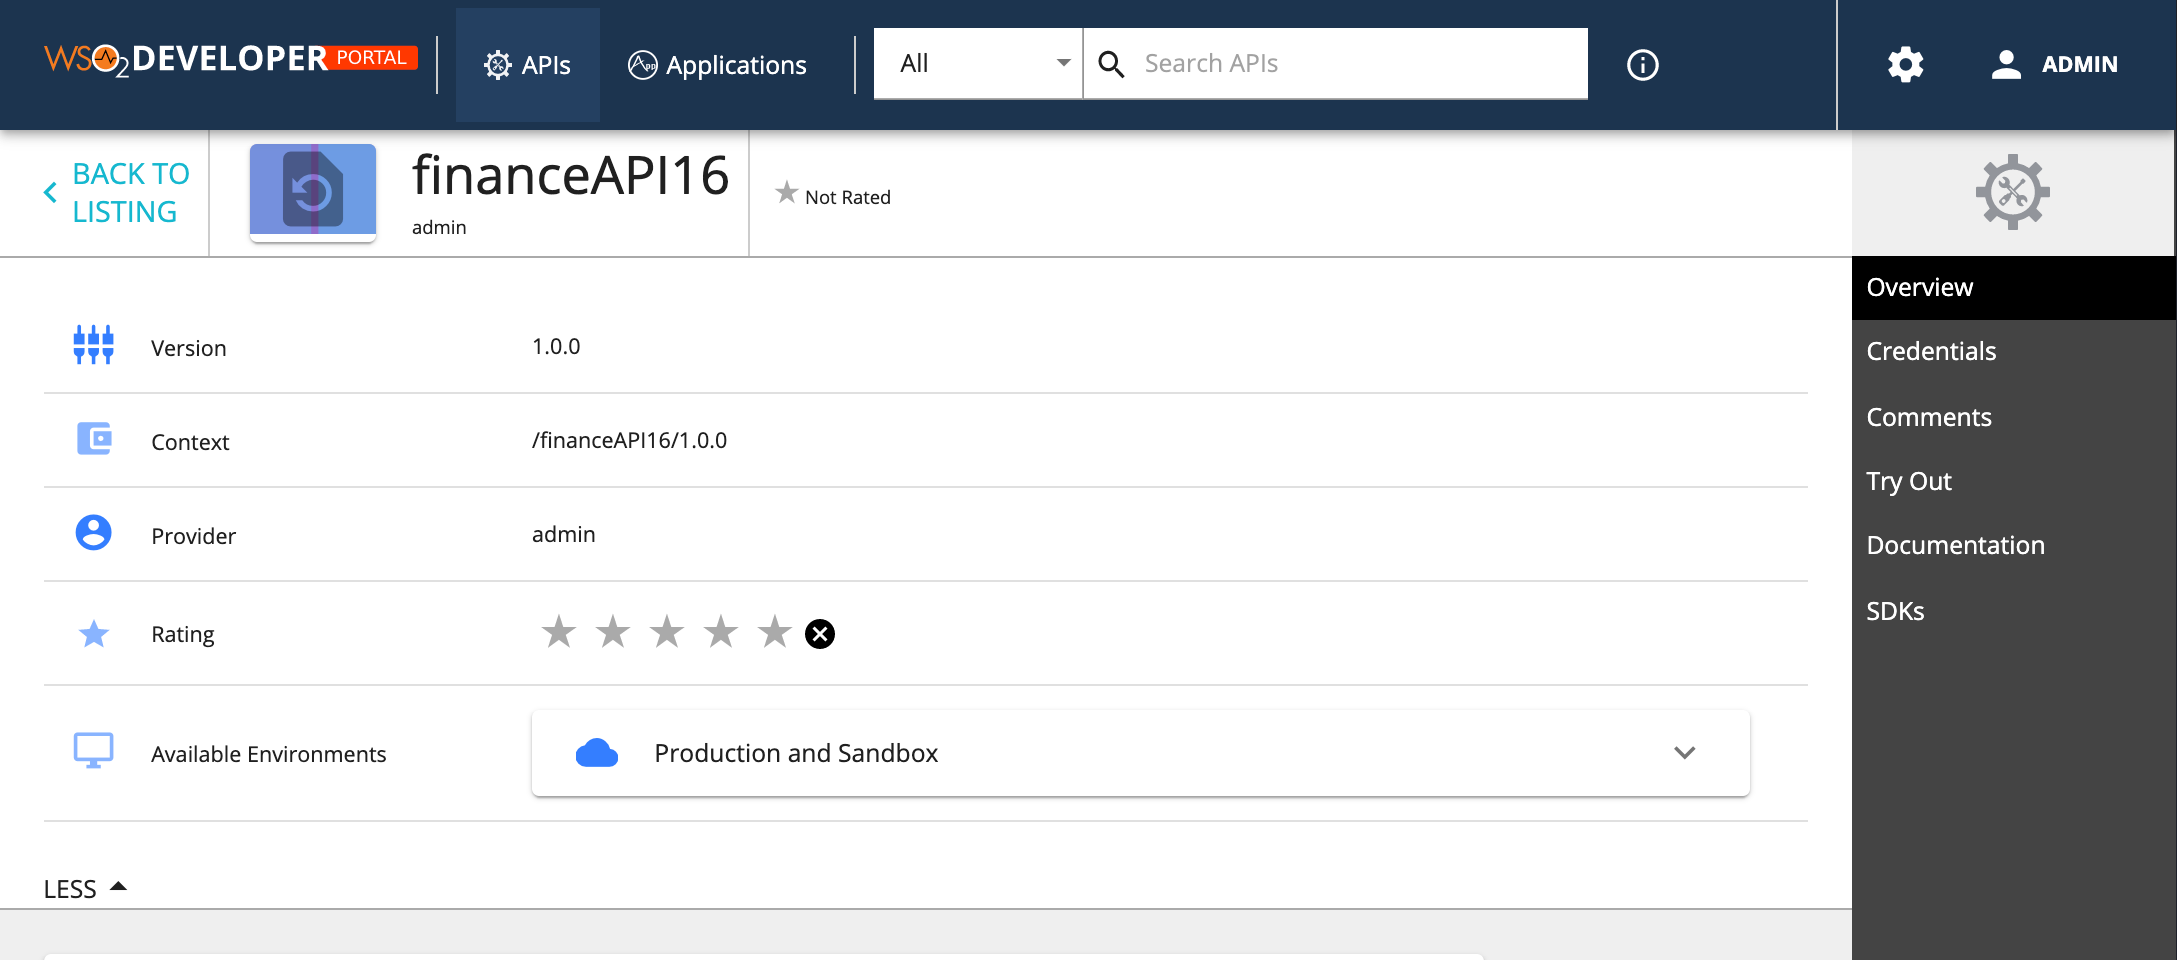Click the Available Environments monitor icon
This screenshot has width=2177, height=960.
(x=94, y=750)
